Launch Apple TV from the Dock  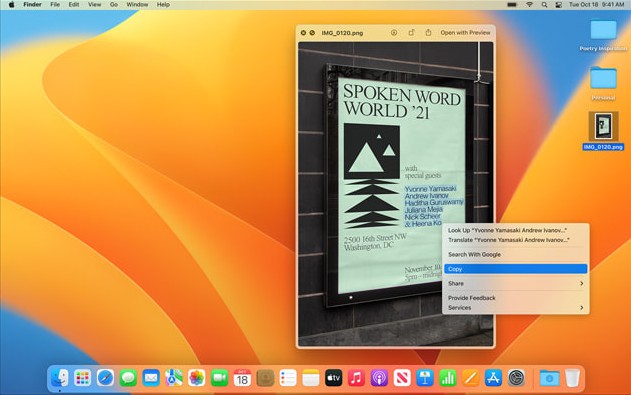point(334,378)
